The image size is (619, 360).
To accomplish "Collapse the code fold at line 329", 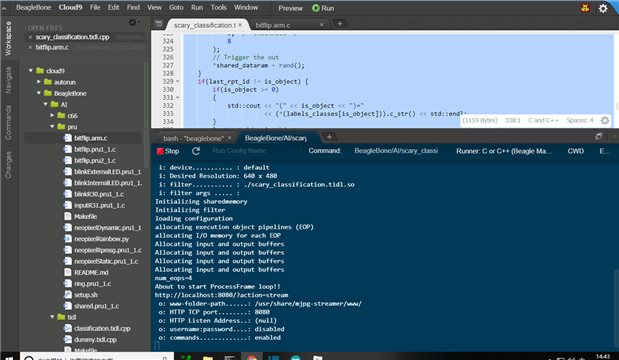I will tap(177, 82).
